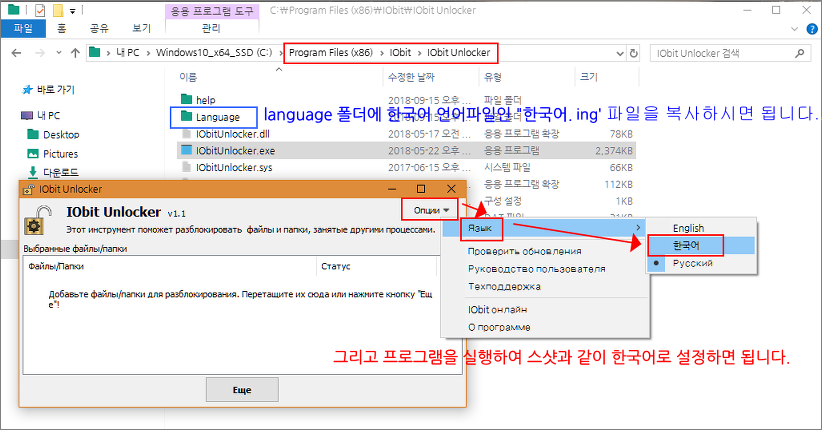The width and height of the screenshot is (822, 430).
Task: Click Проверить обновления menu item
Action: pos(524,251)
